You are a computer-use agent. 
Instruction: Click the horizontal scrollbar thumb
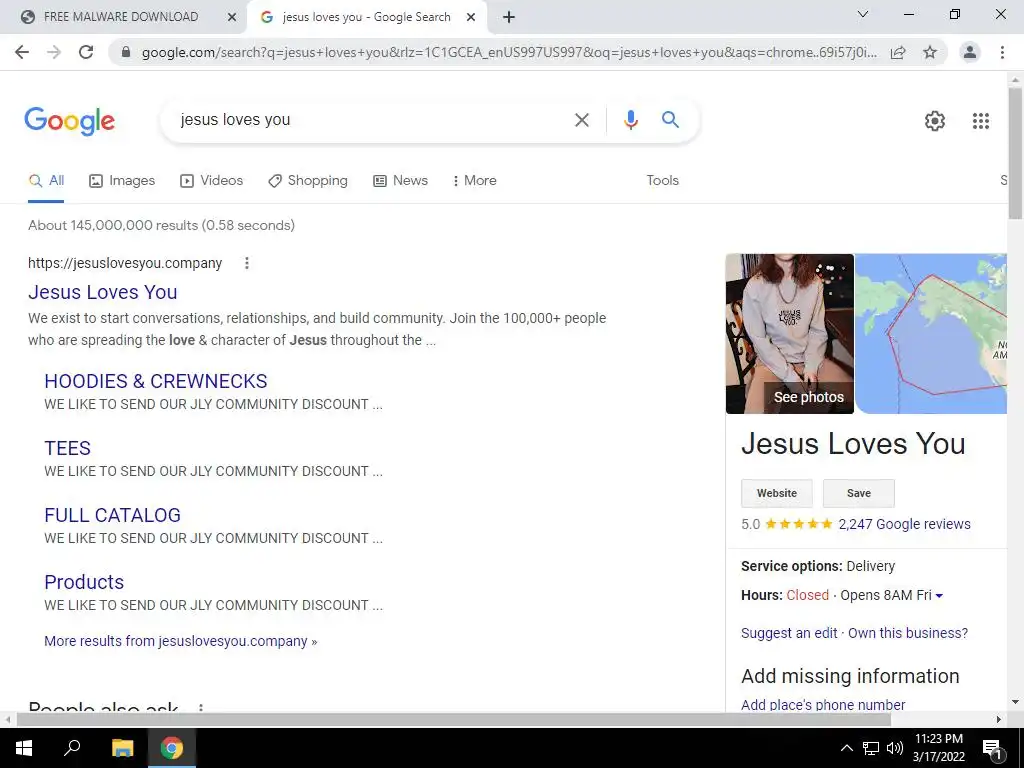[454, 719]
